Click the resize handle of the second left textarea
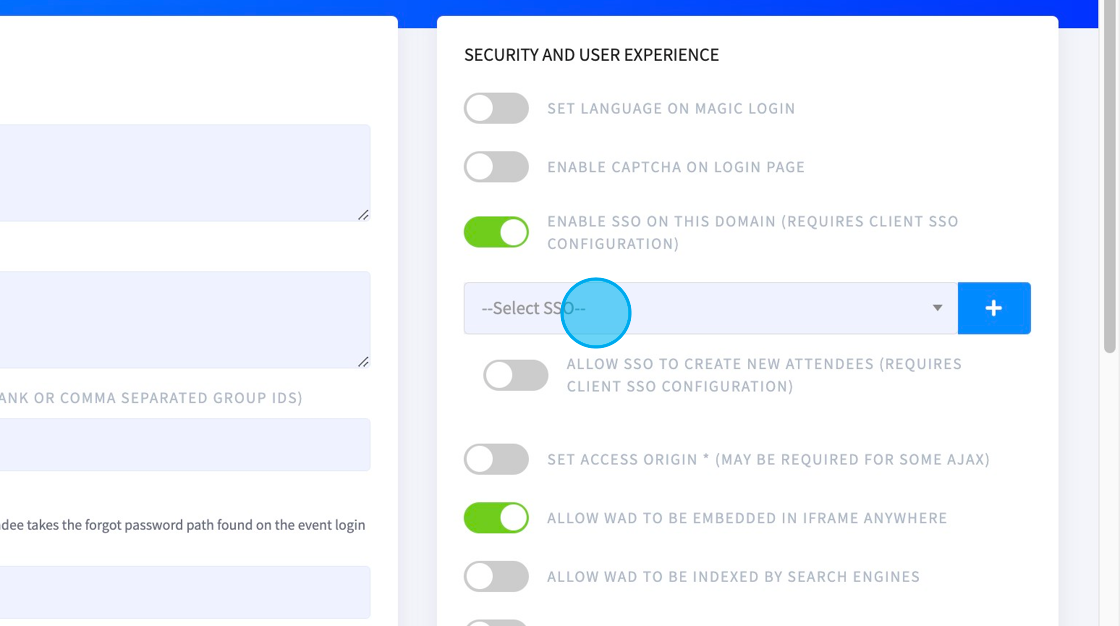The height and width of the screenshot is (626, 1120). [364, 362]
